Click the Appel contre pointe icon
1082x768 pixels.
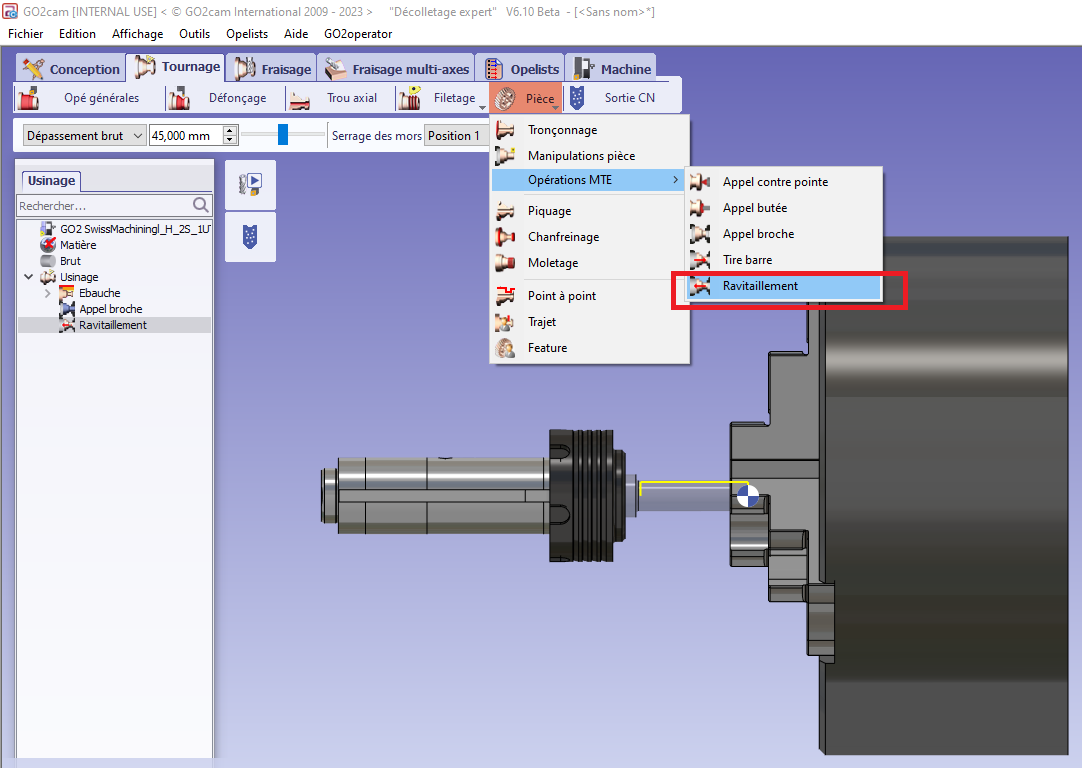click(x=701, y=182)
